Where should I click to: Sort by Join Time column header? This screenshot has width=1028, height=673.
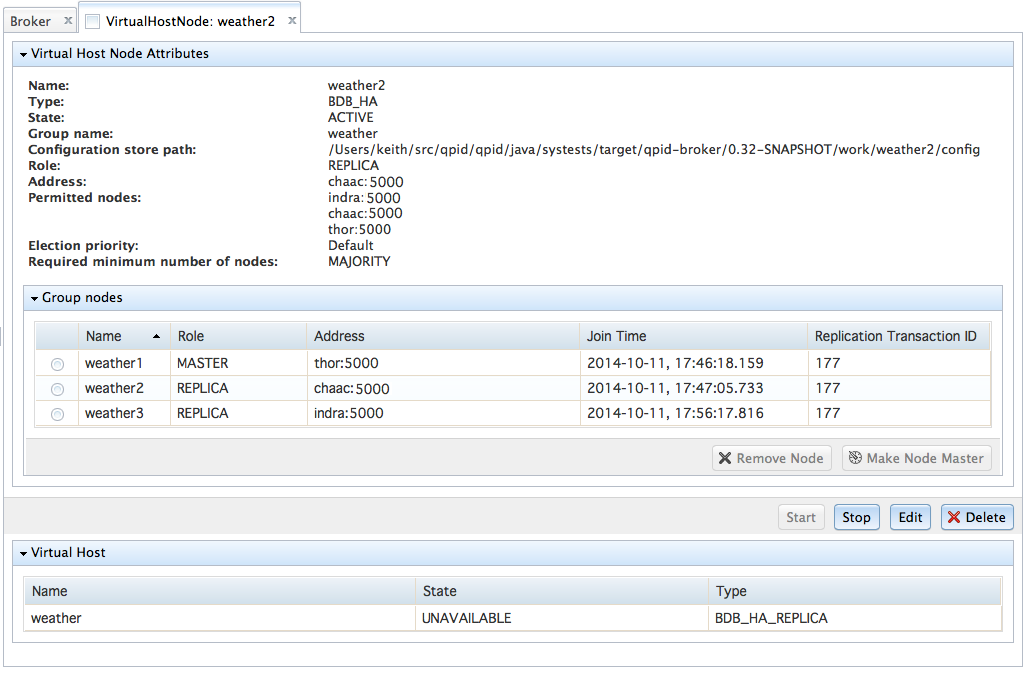coord(616,336)
